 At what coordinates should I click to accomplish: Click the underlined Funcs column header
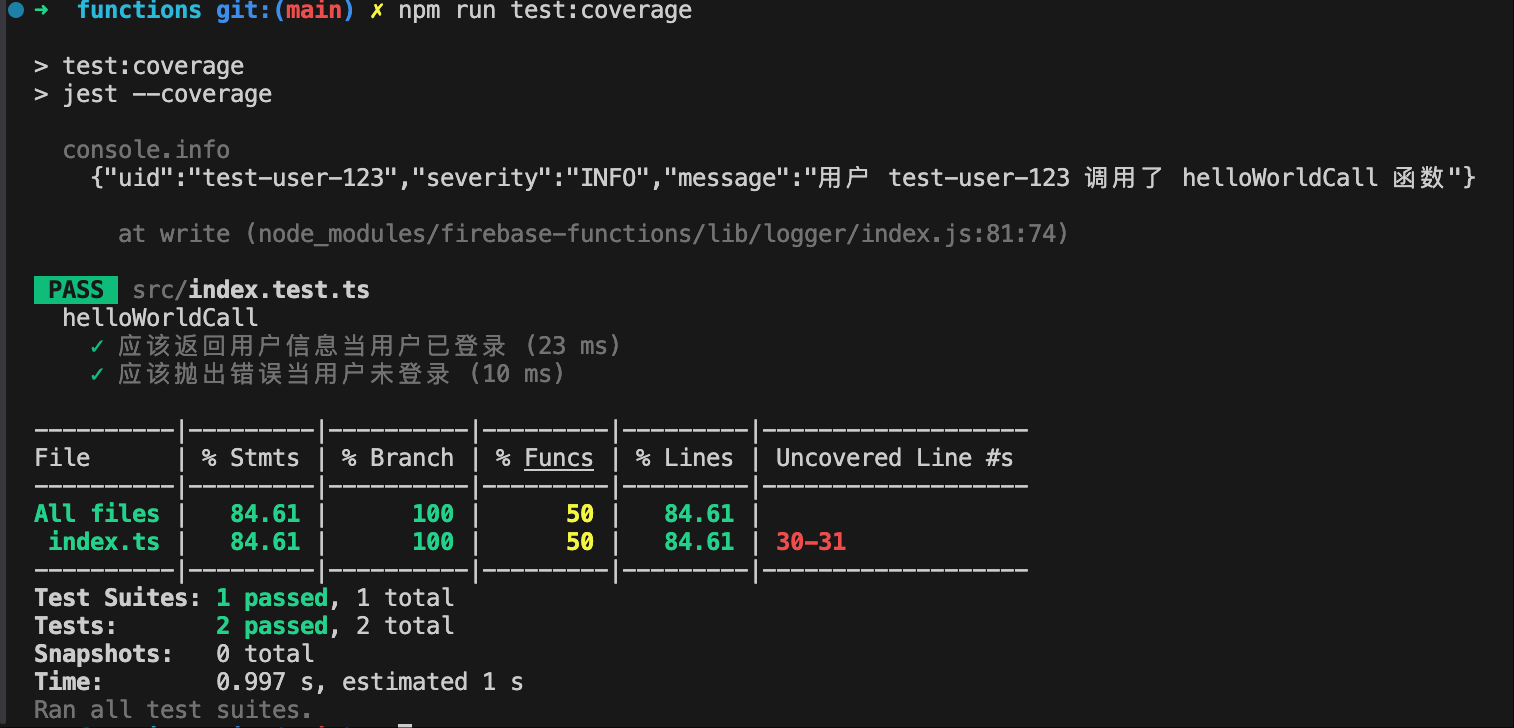click(x=558, y=458)
